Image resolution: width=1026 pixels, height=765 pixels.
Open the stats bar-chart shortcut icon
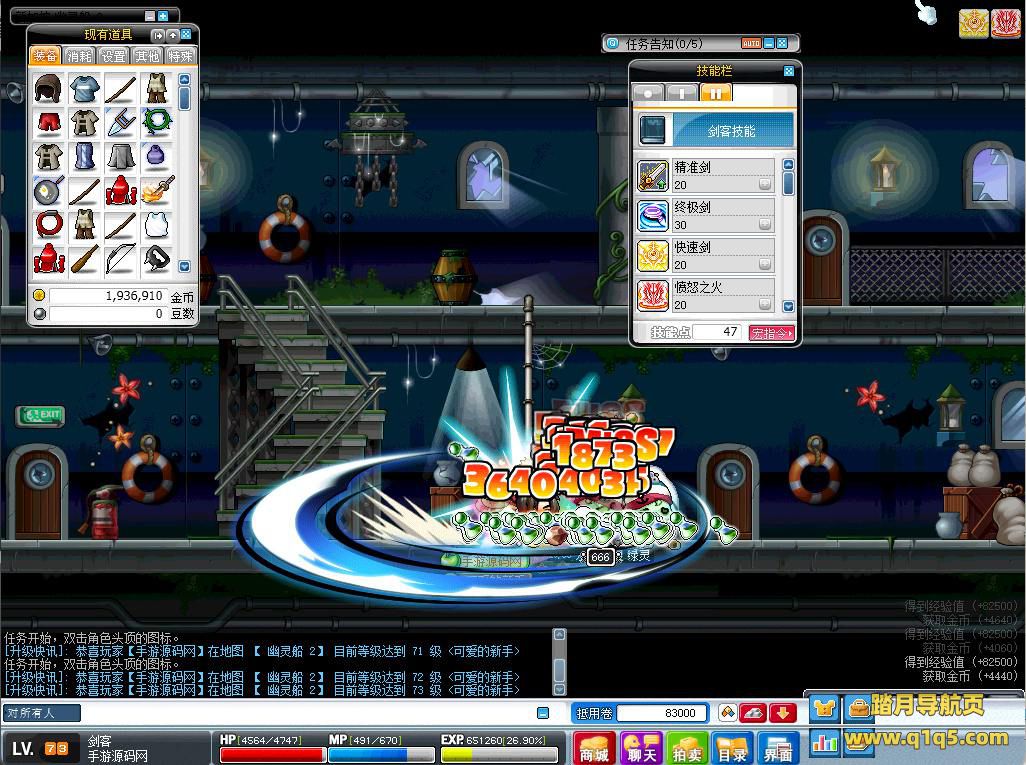click(x=825, y=742)
